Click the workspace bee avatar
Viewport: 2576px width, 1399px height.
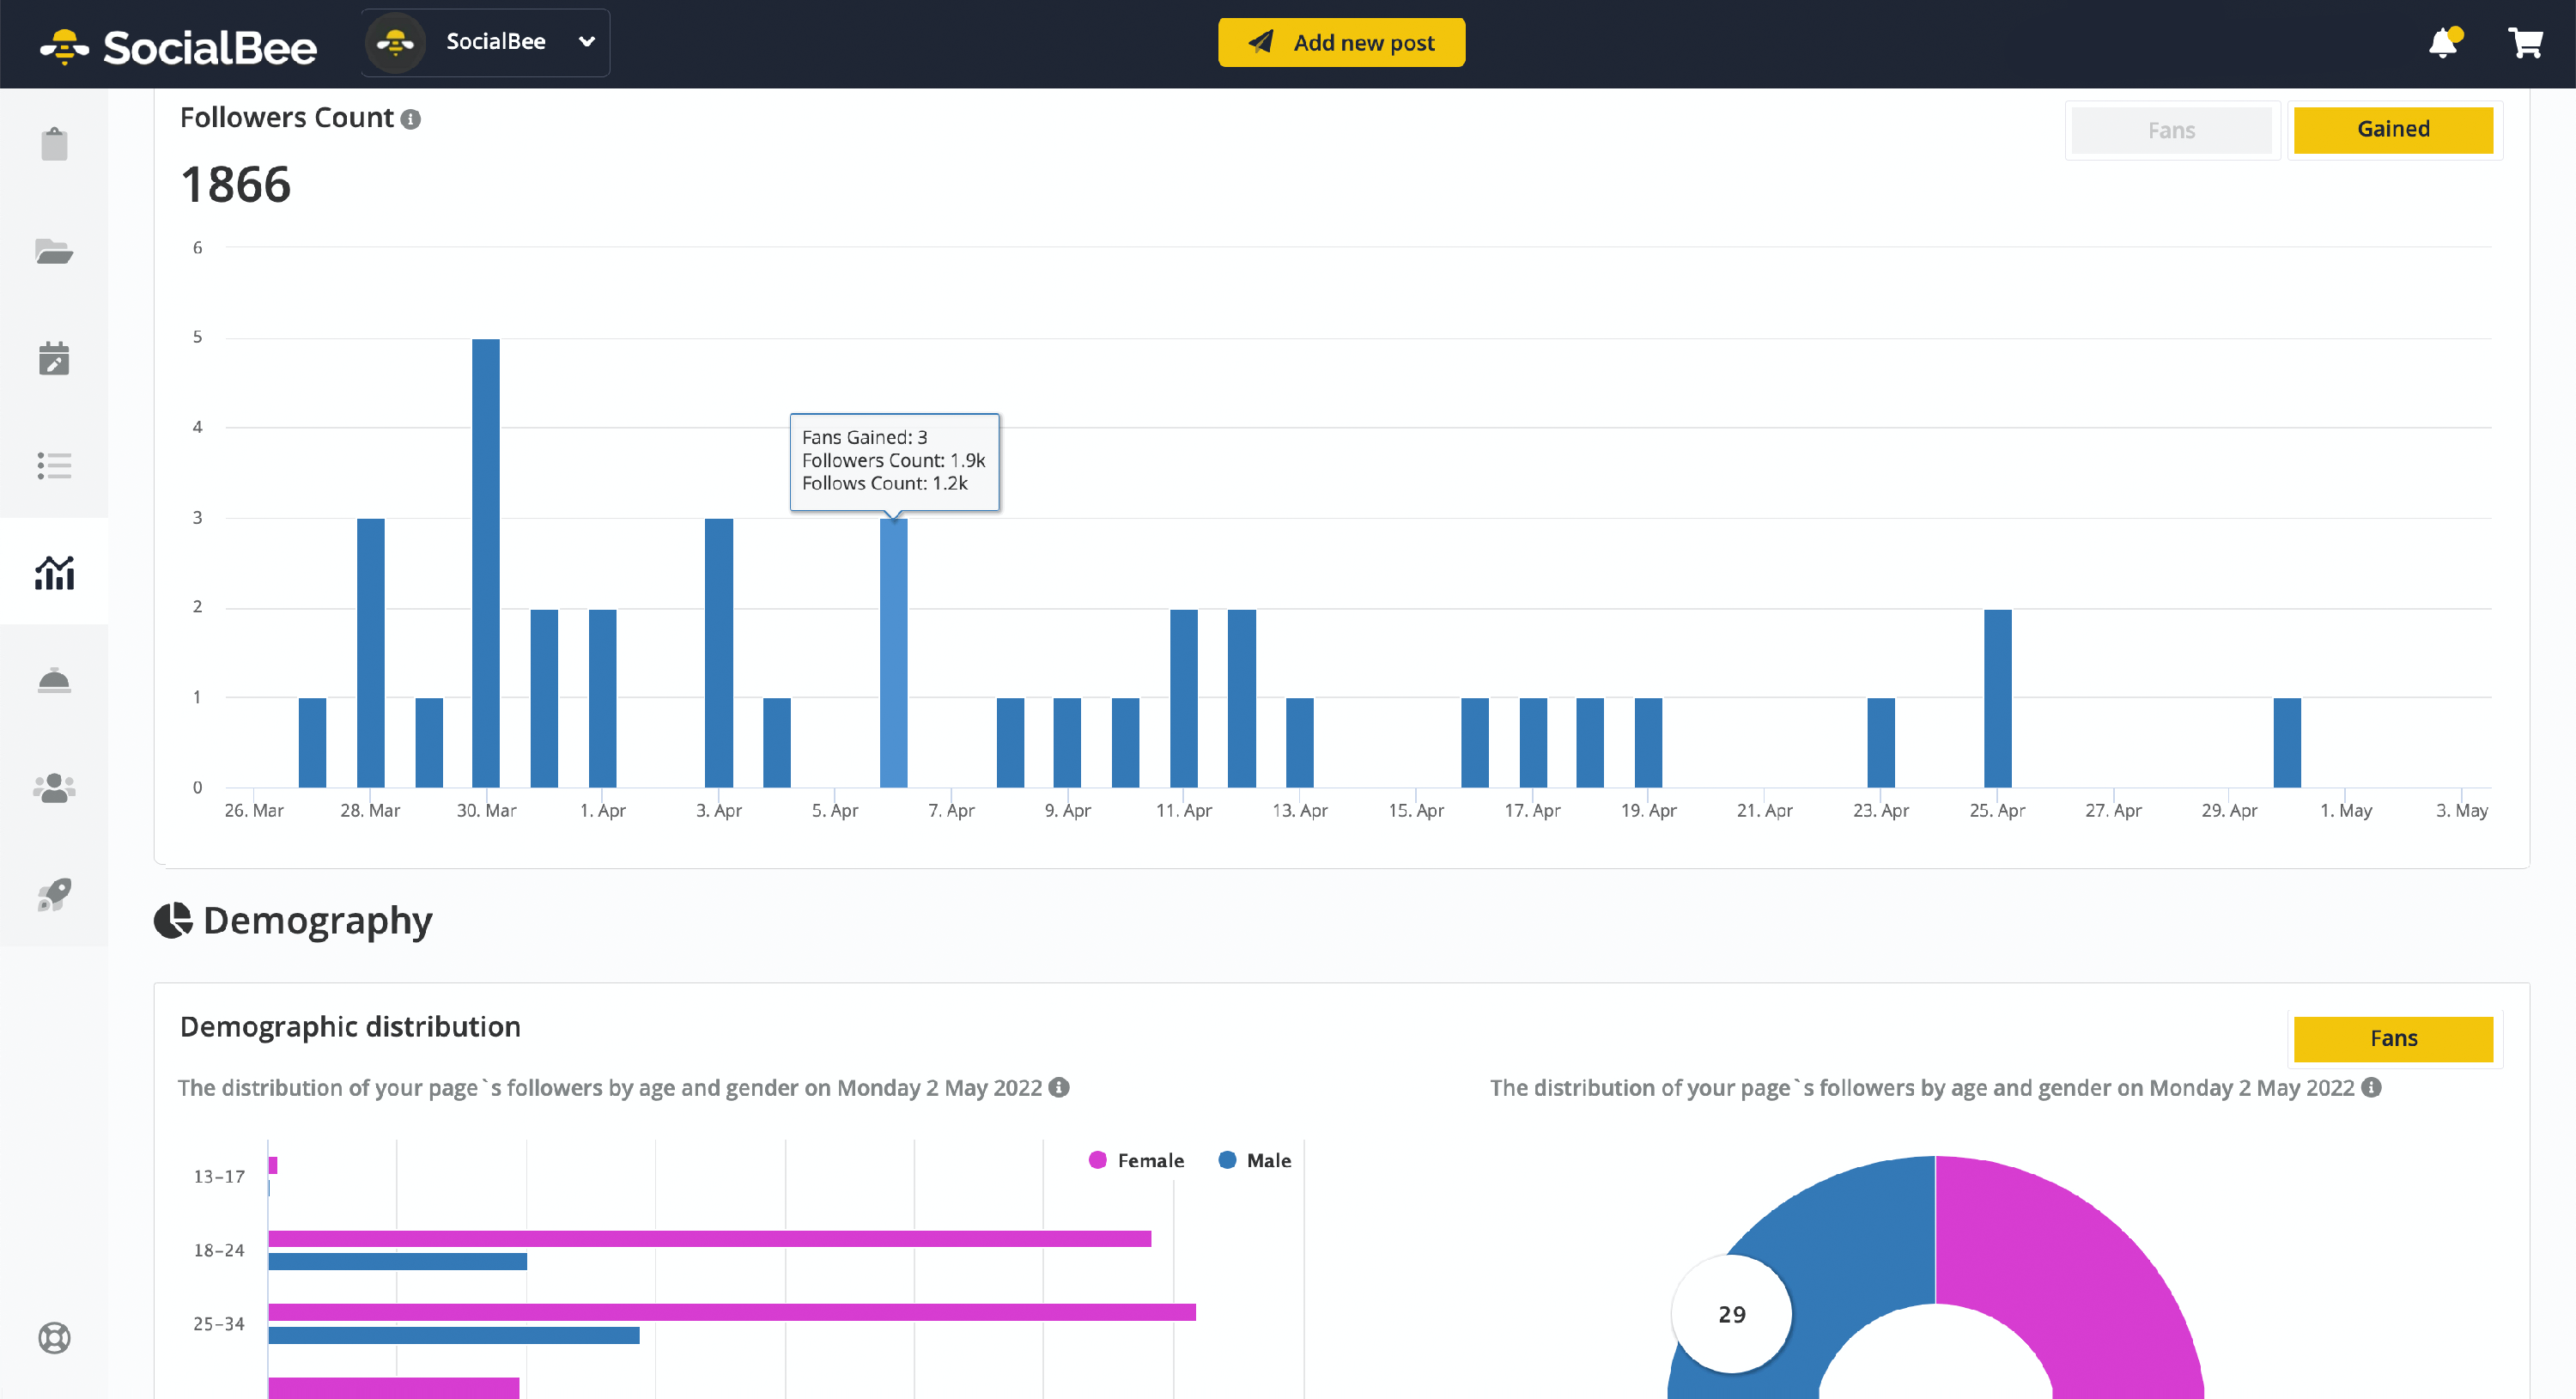coord(396,42)
